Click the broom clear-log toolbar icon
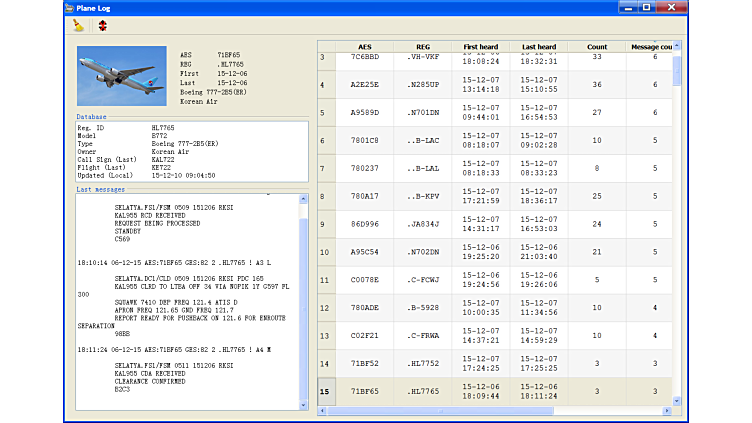 [x=79, y=26]
